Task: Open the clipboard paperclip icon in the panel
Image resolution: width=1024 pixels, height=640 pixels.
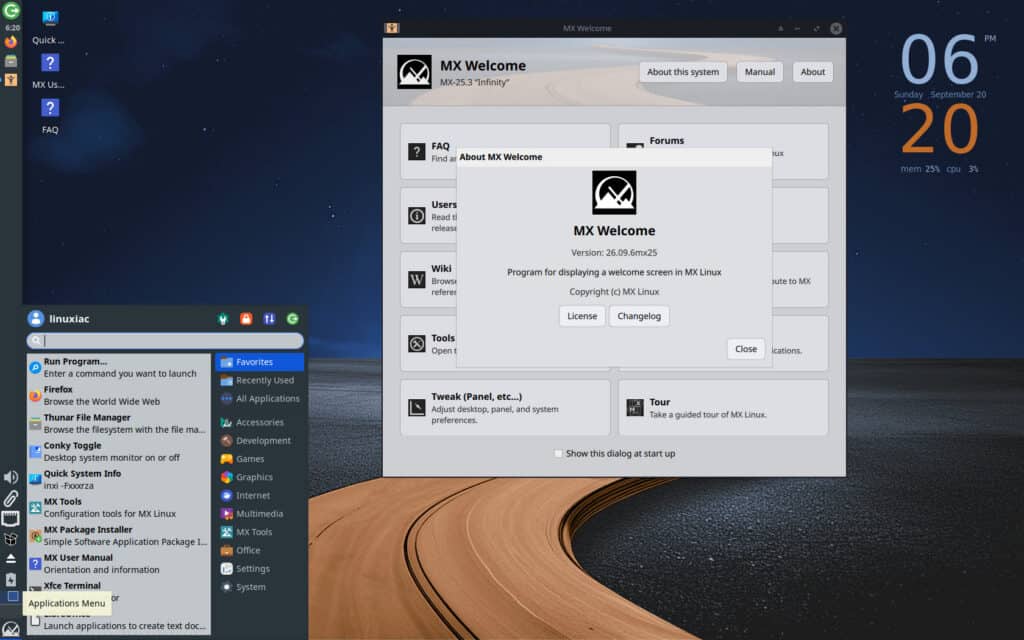Action: [10, 498]
